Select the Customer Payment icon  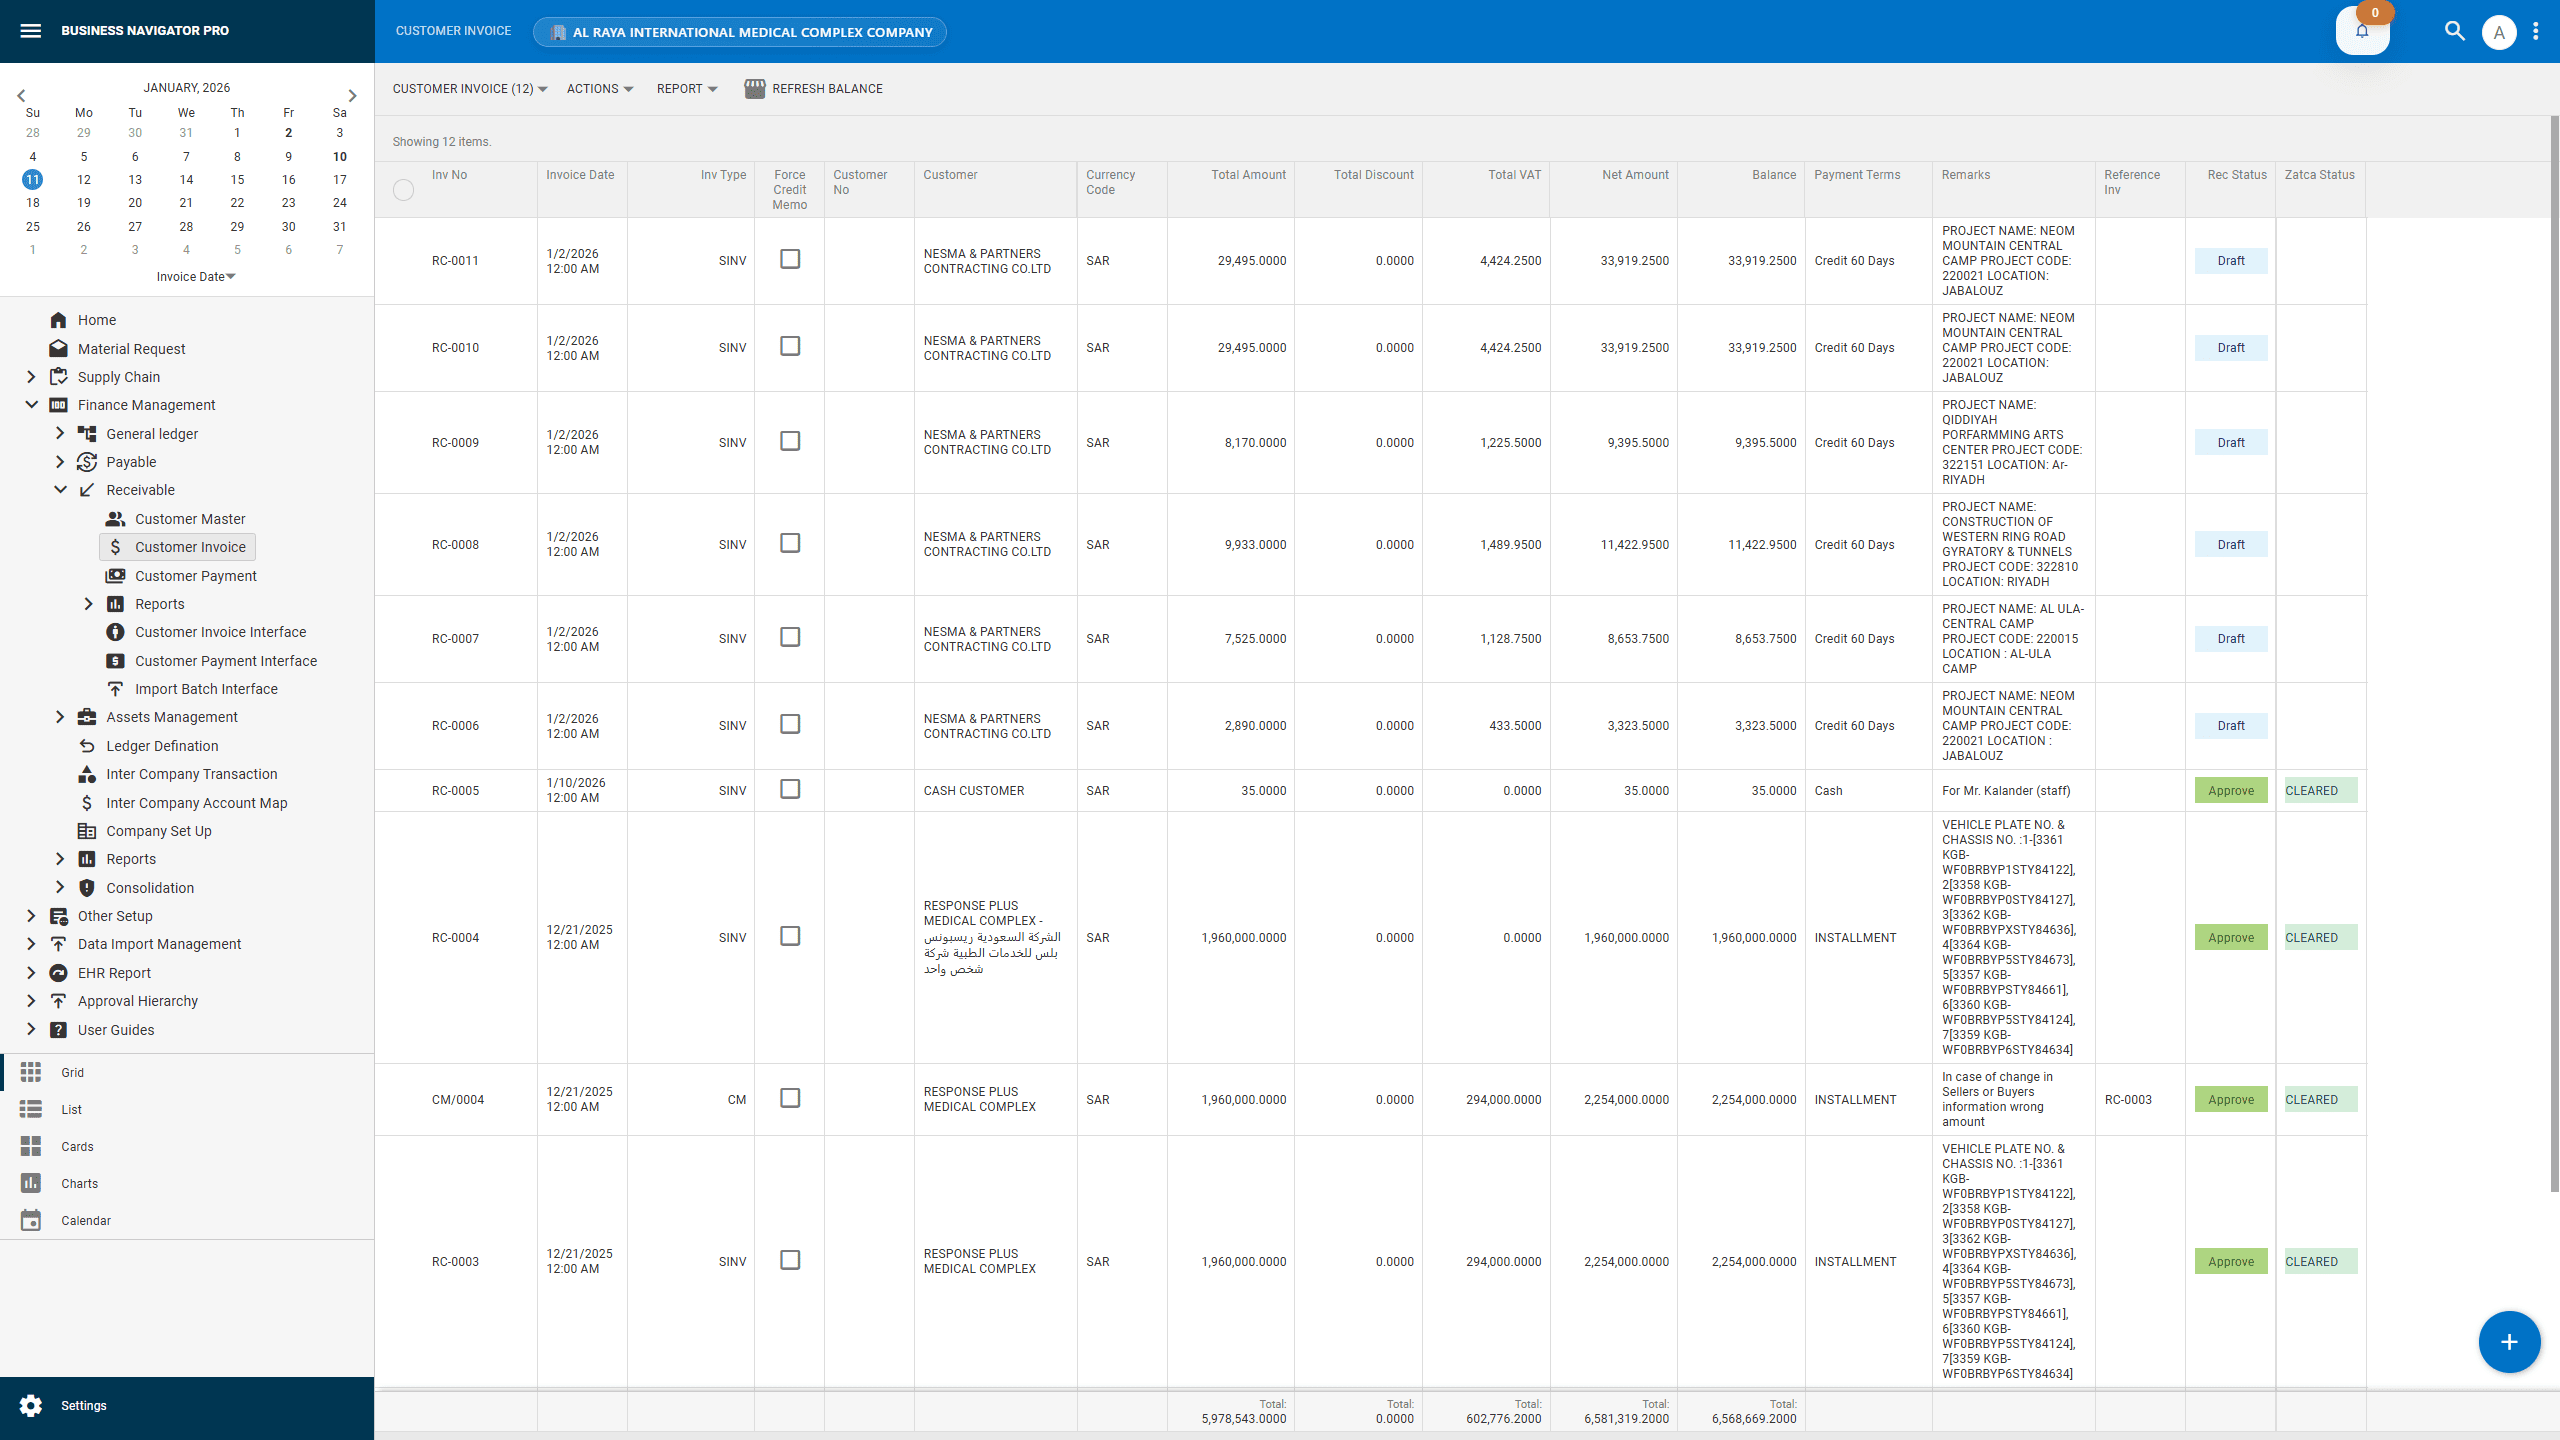tap(116, 575)
